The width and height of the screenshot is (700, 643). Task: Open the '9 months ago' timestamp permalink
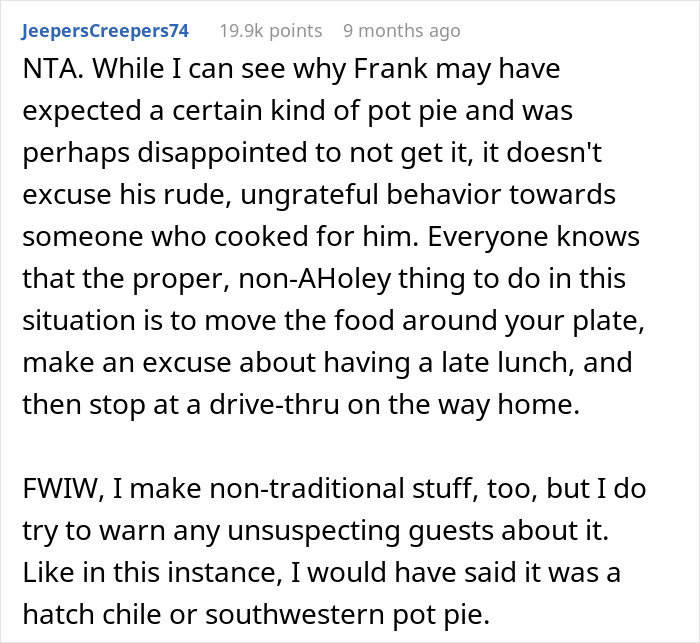pyautogui.click(x=402, y=31)
